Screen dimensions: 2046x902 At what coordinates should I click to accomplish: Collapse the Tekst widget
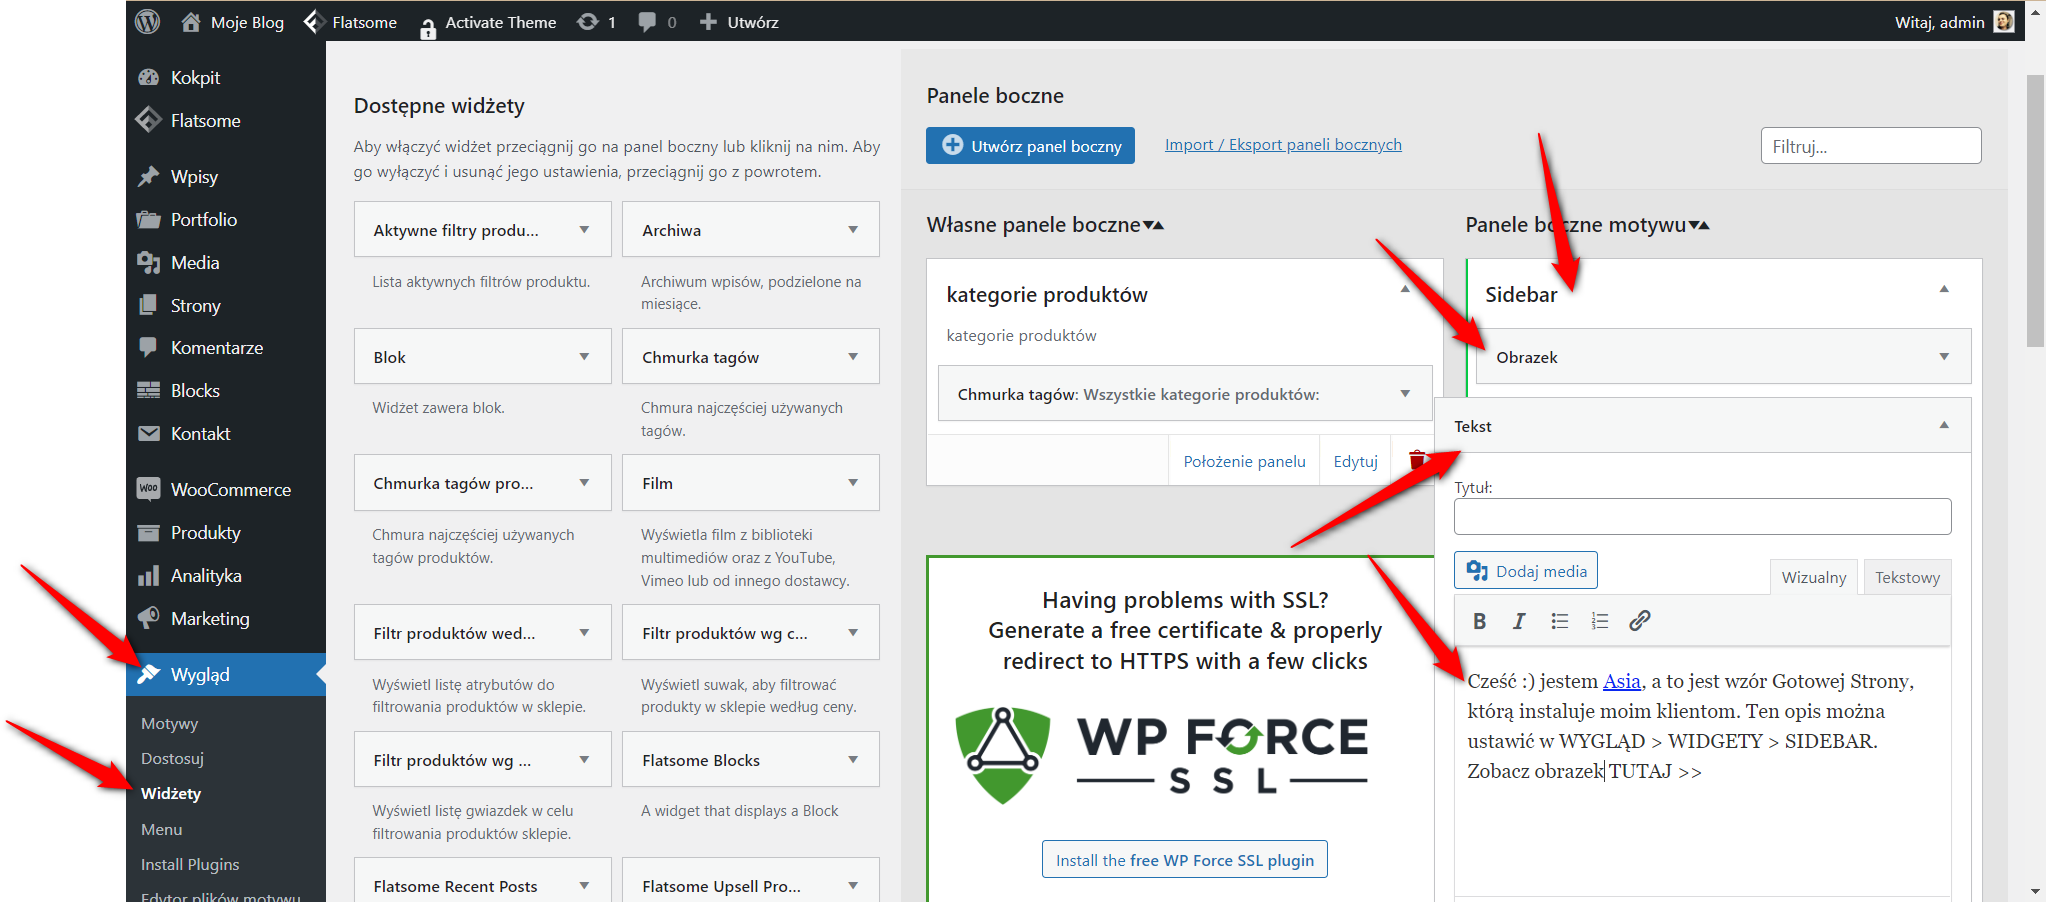pos(1943,426)
